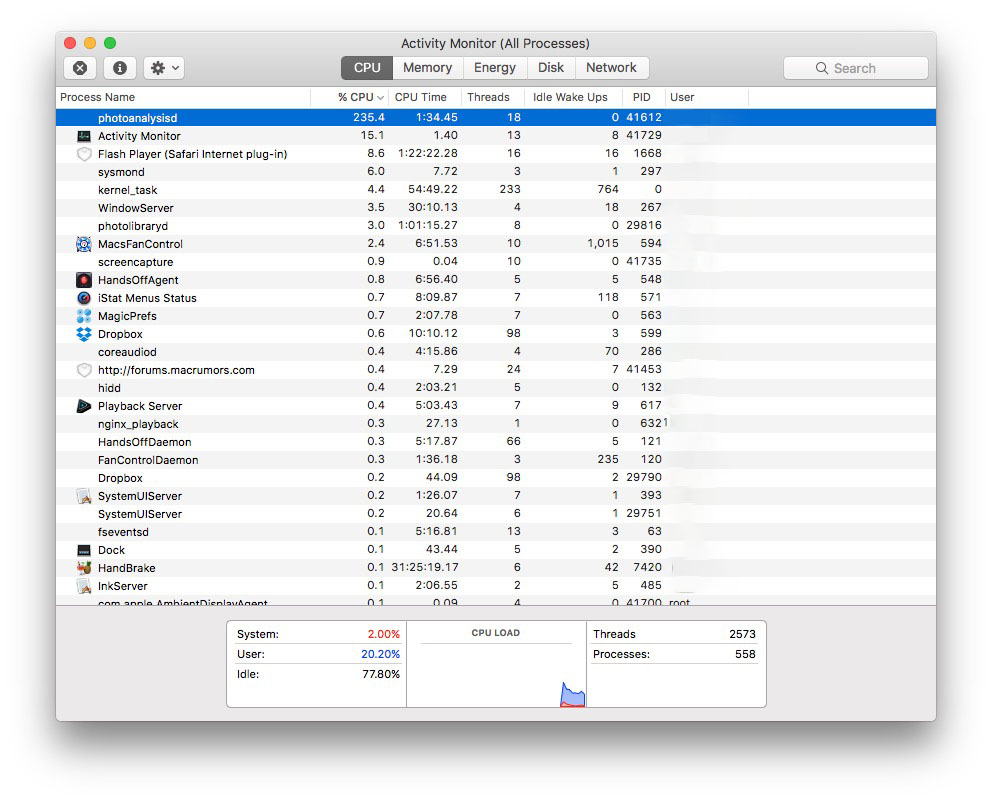Image resolution: width=992 pixels, height=801 pixels.
Task: Click the iStat Menus Status icon
Action: click(84, 298)
